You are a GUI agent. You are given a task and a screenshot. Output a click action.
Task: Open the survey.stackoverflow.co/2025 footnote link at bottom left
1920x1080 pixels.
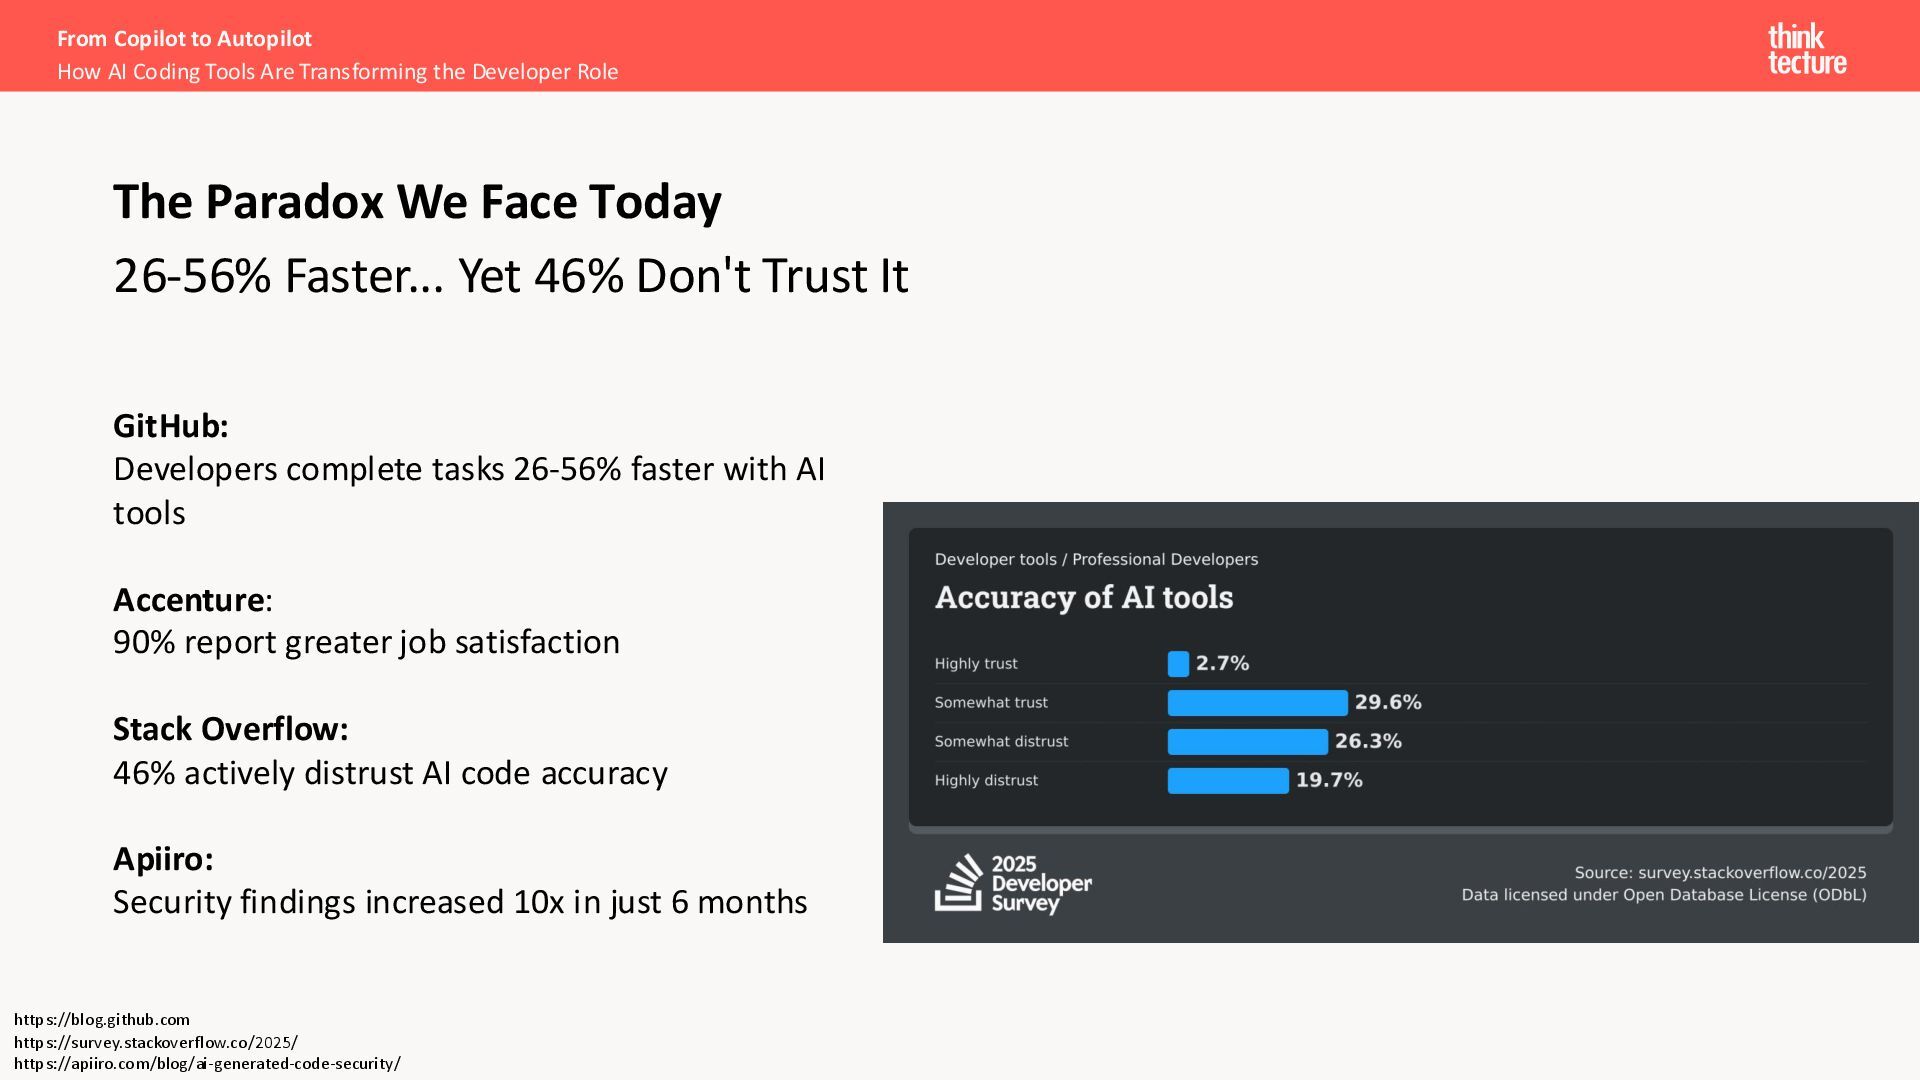coord(156,1042)
